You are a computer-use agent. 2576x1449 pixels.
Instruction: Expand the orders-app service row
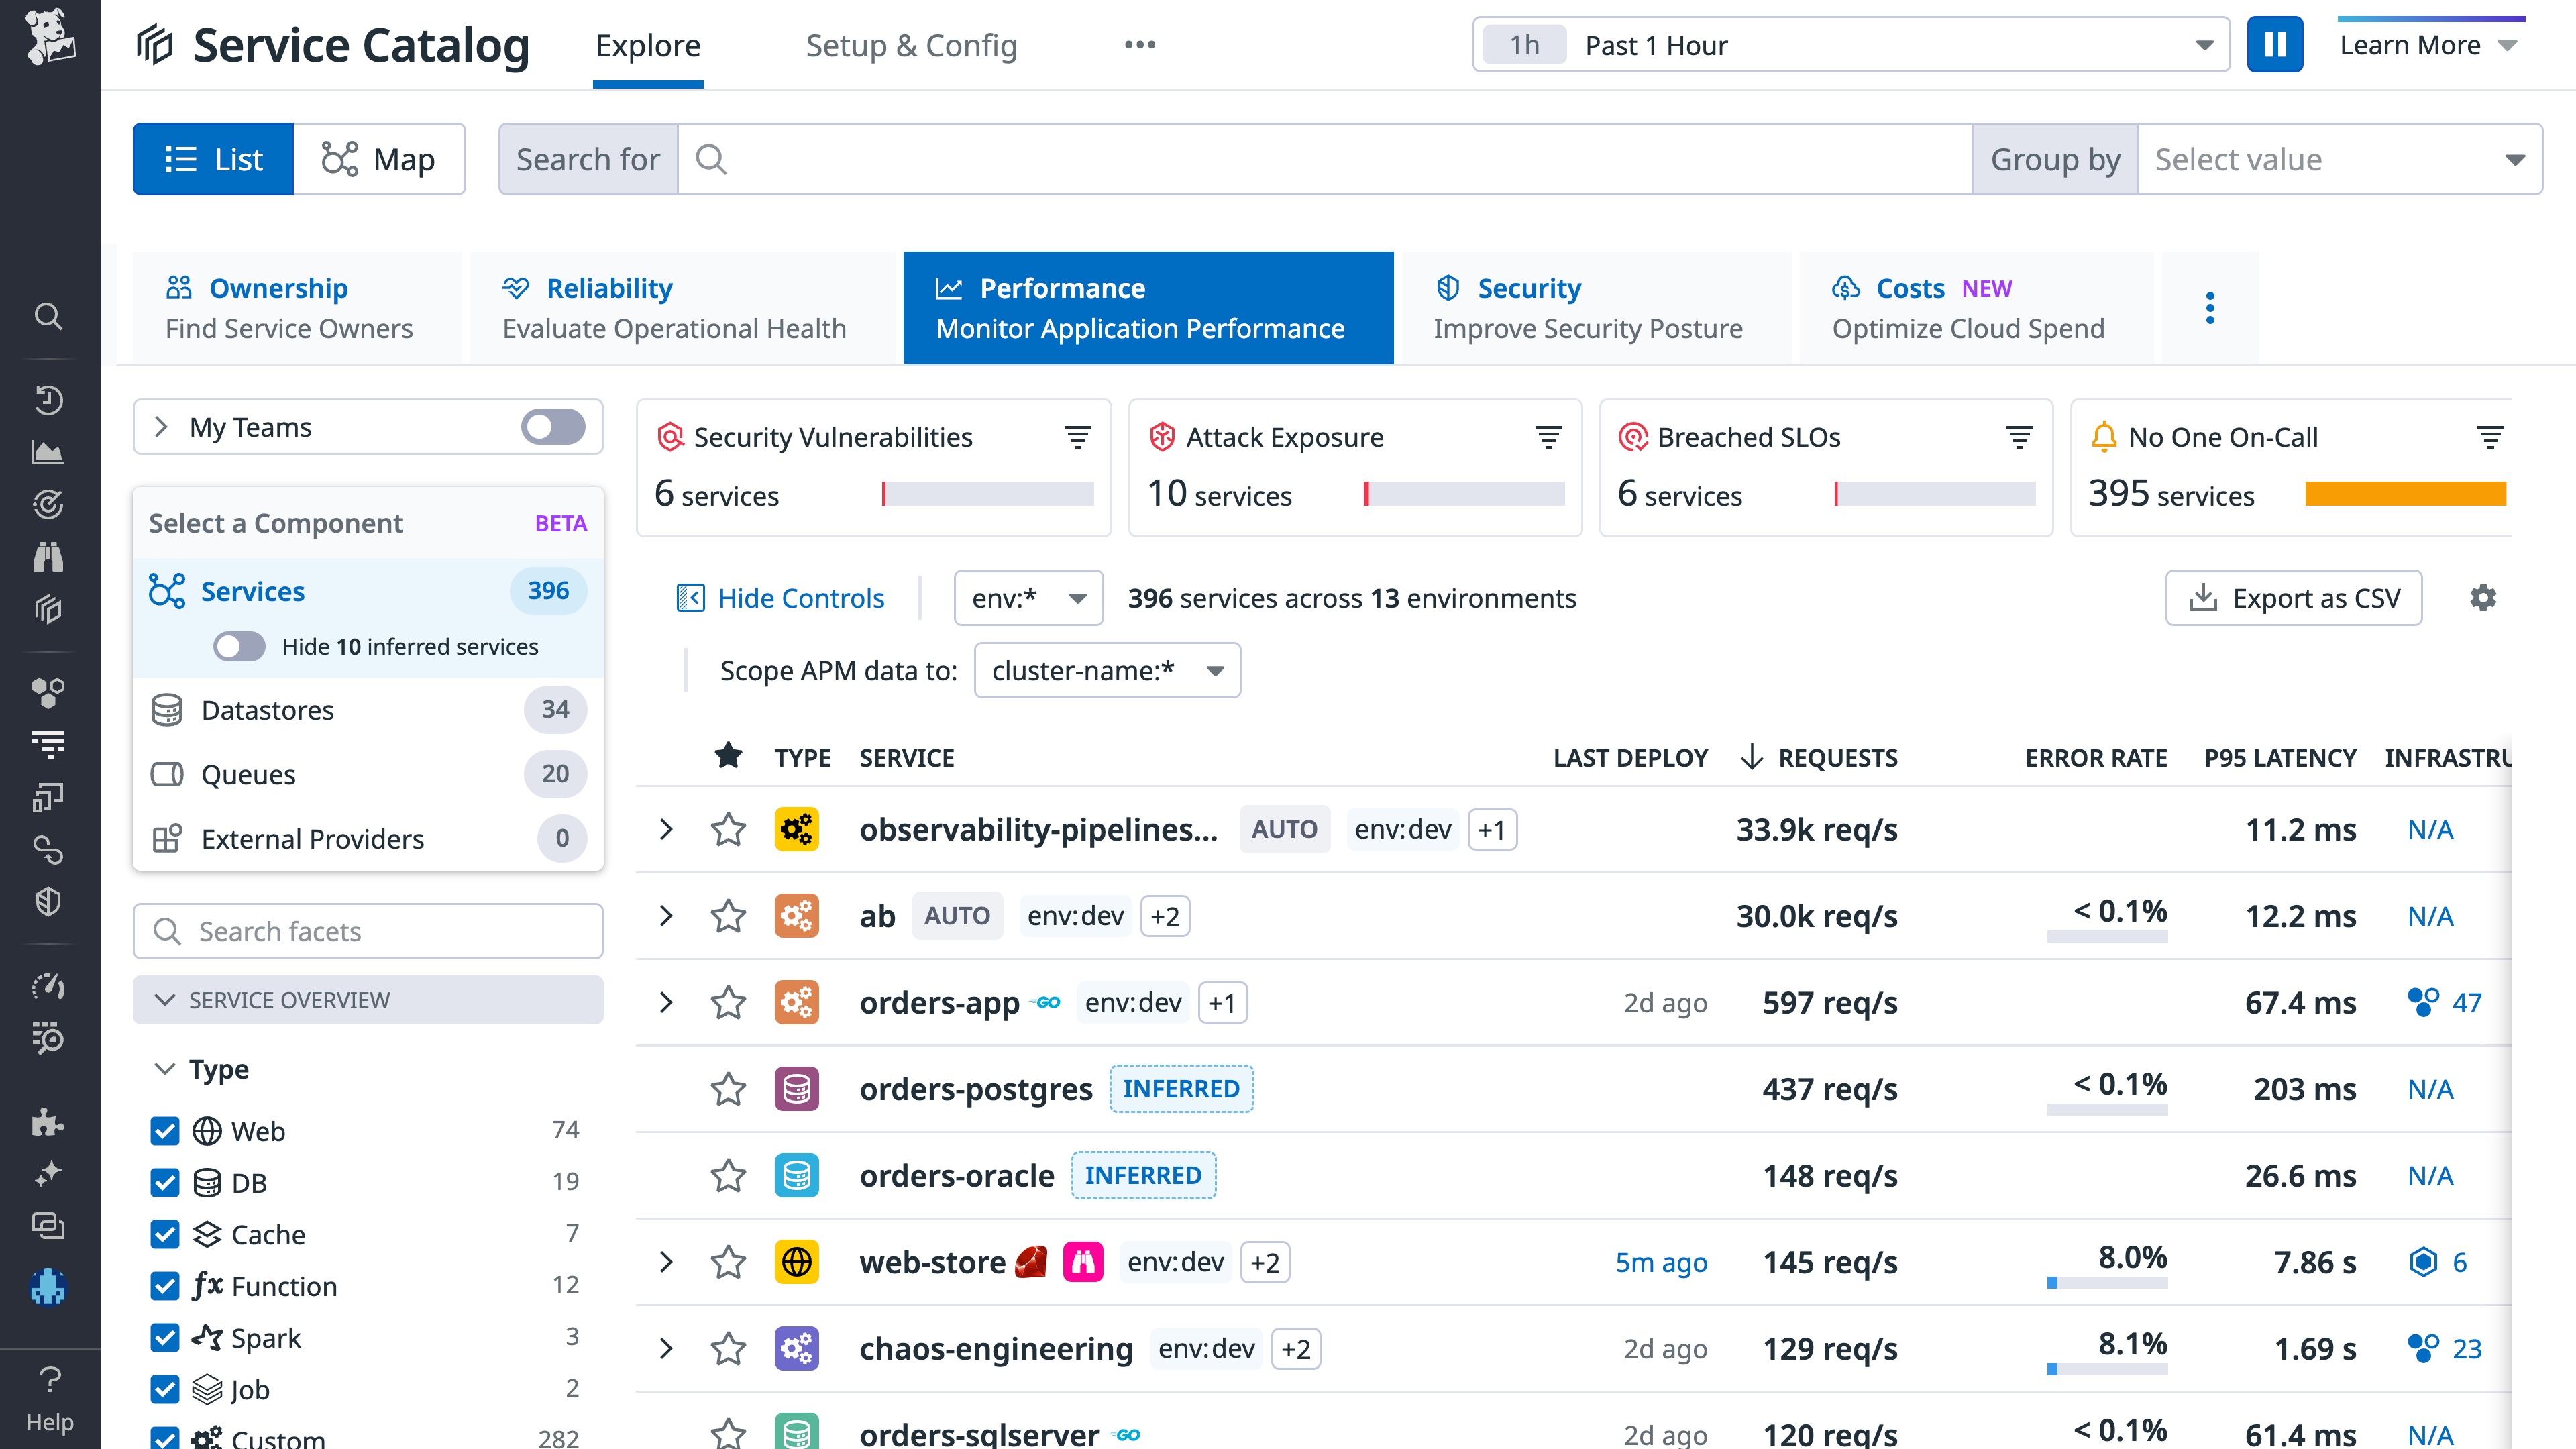click(x=666, y=1002)
